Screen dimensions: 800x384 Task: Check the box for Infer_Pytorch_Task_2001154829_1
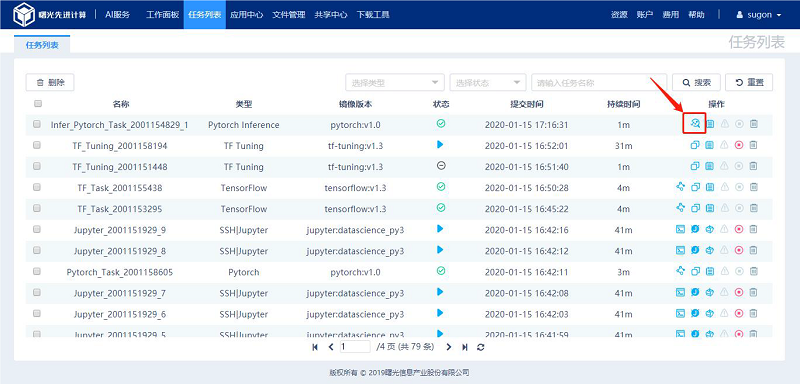(x=37, y=124)
